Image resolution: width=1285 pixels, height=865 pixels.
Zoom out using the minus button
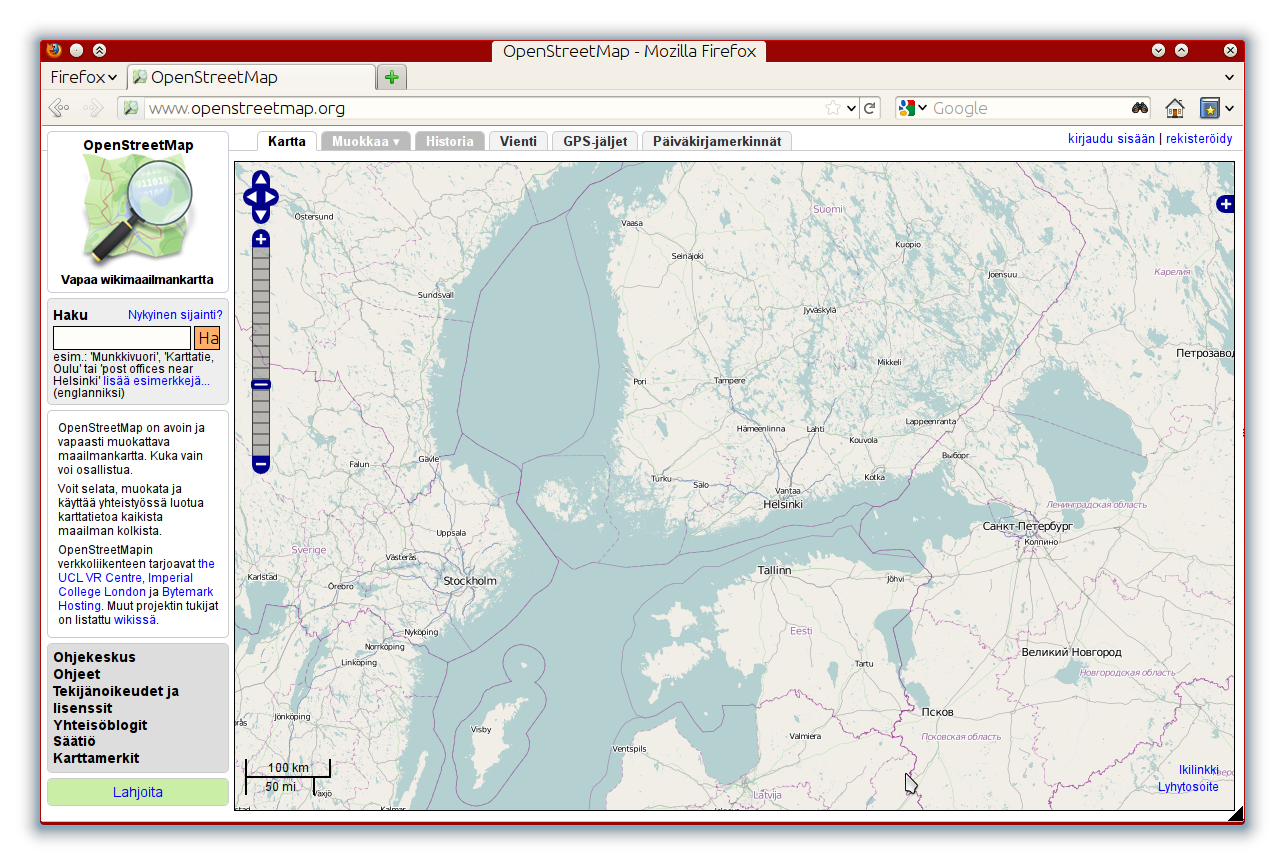tap(261, 464)
